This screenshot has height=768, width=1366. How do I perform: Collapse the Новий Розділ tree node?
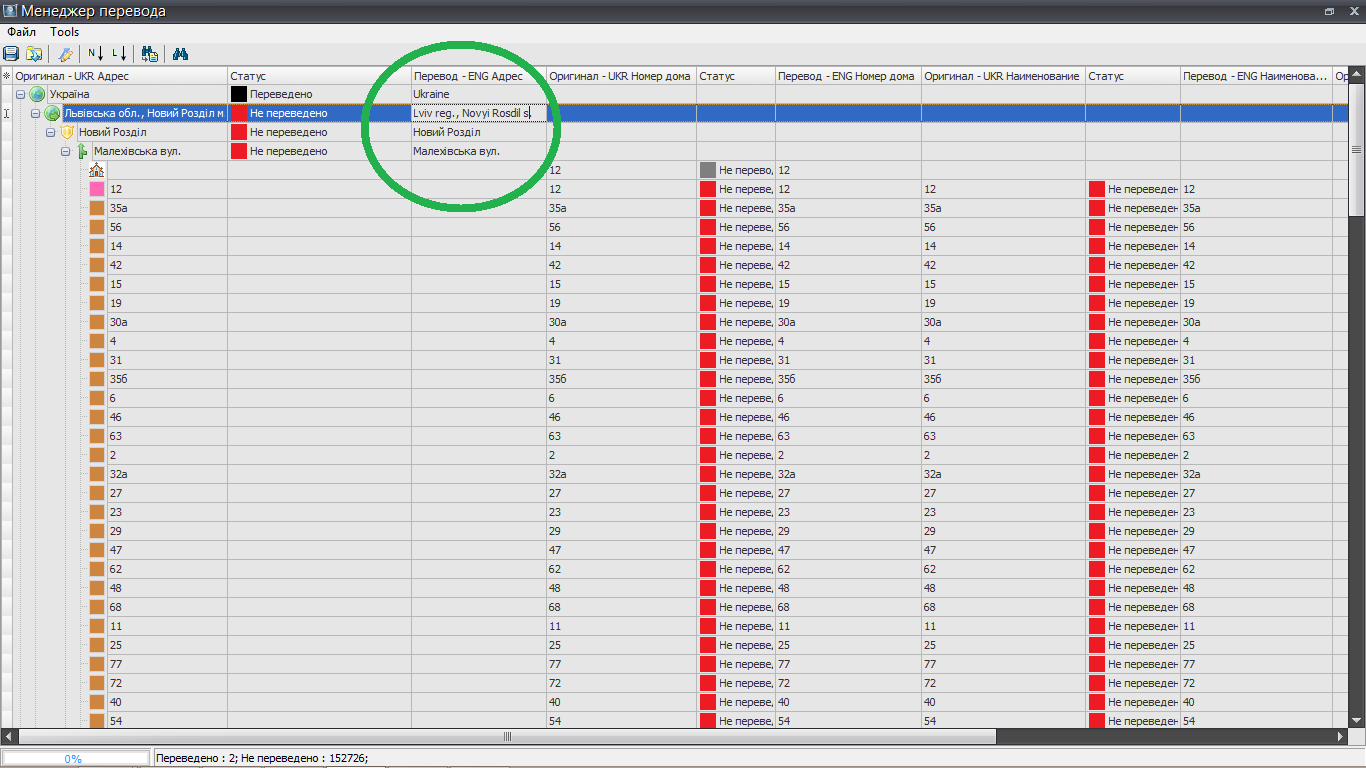pyautogui.click(x=50, y=132)
